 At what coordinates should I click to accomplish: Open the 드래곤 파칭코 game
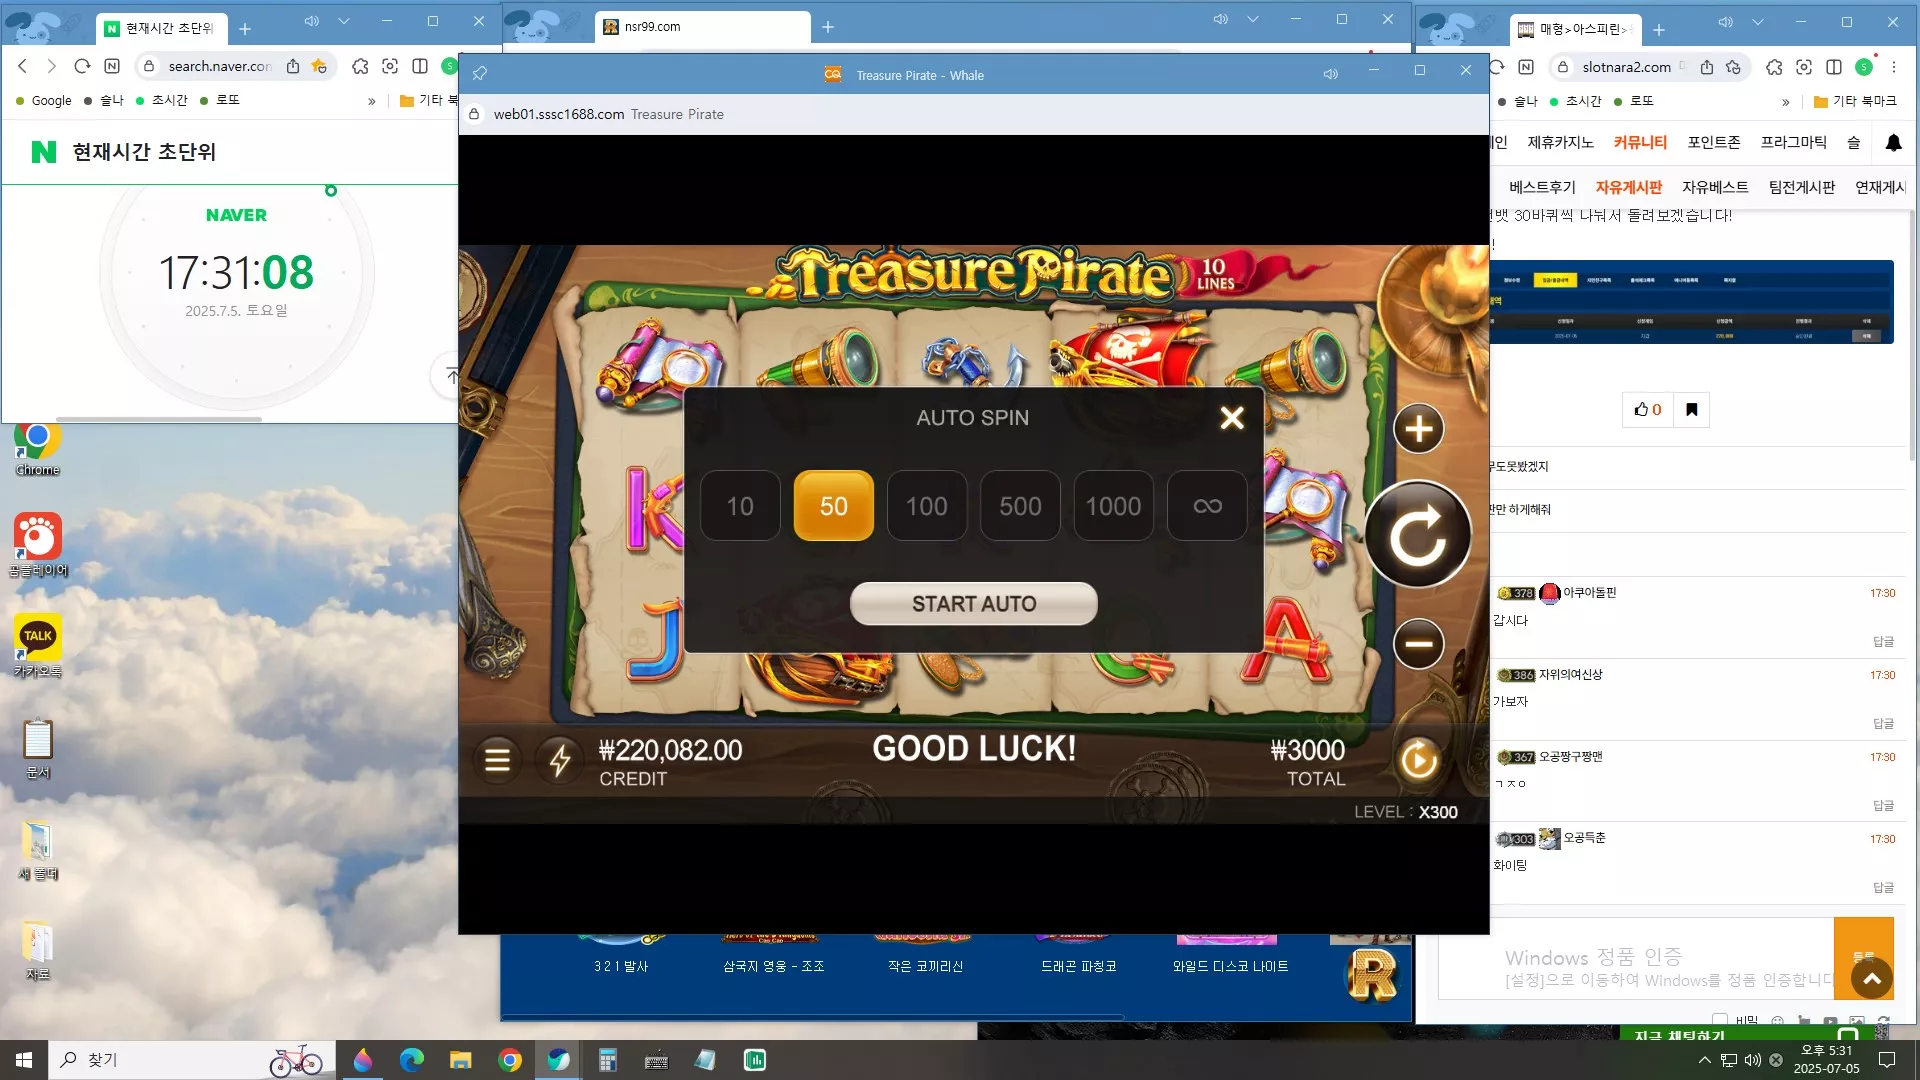pyautogui.click(x=1078, y=966)
